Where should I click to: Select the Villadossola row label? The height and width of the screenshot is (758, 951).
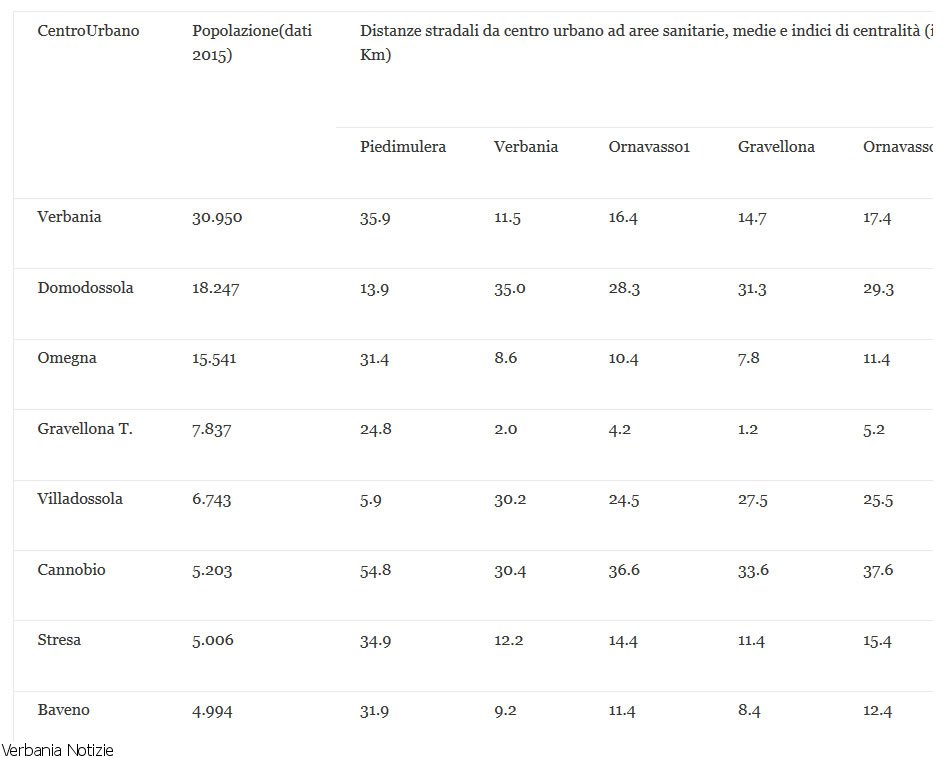coord(80,499)
